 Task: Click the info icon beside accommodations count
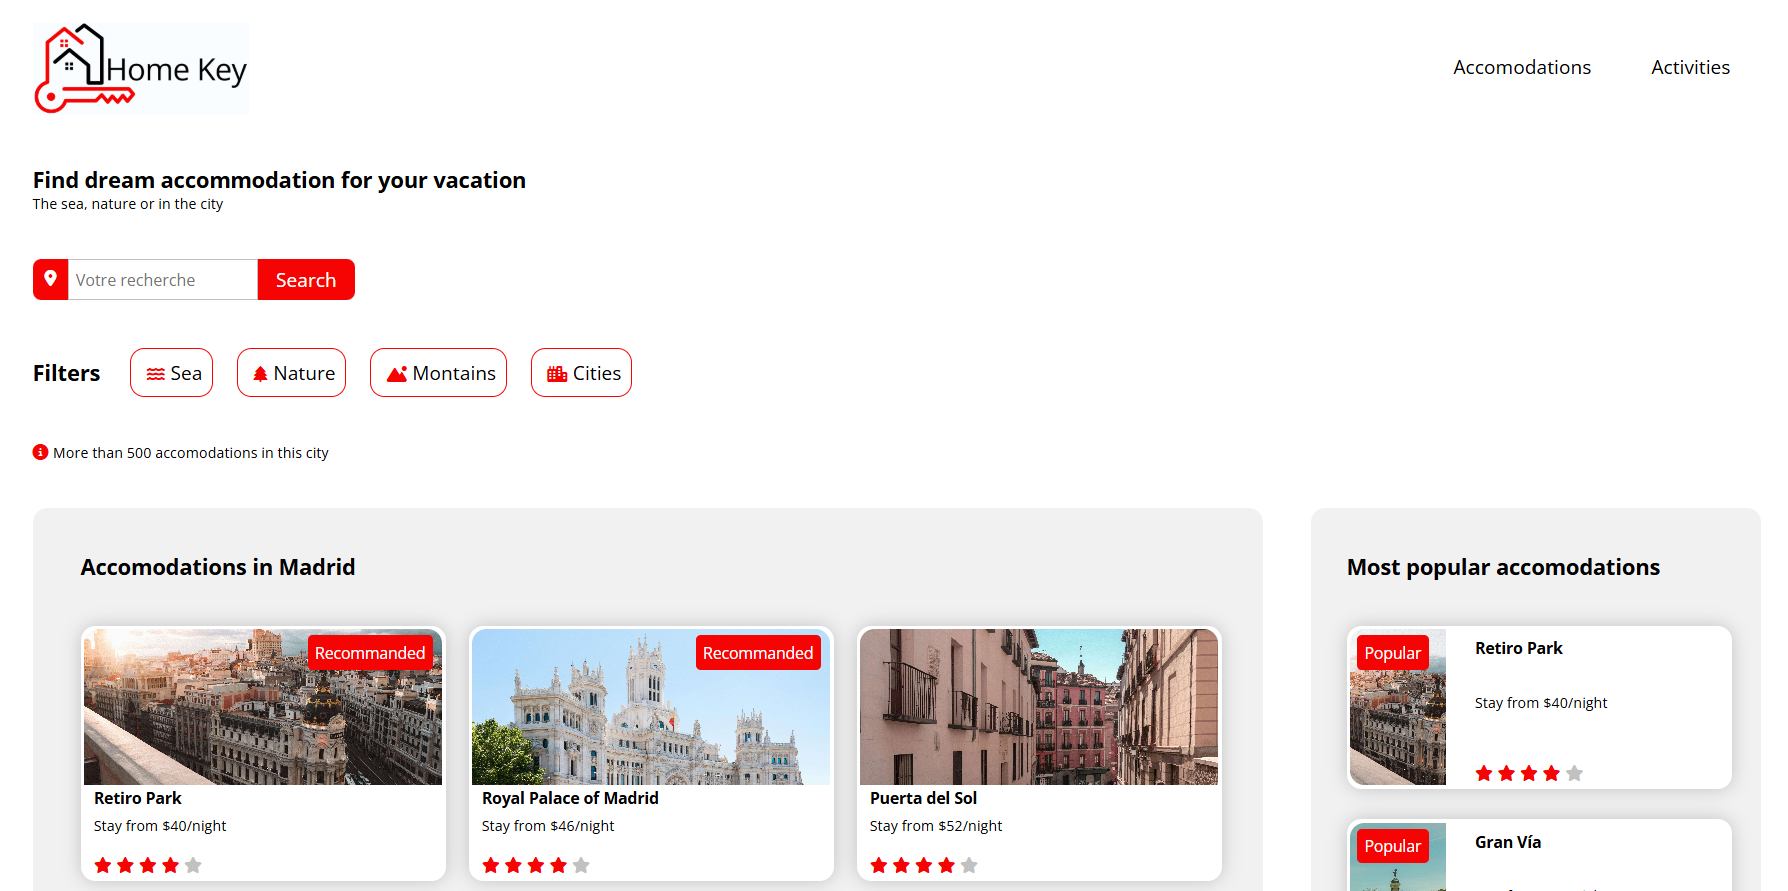coord(40,452)
